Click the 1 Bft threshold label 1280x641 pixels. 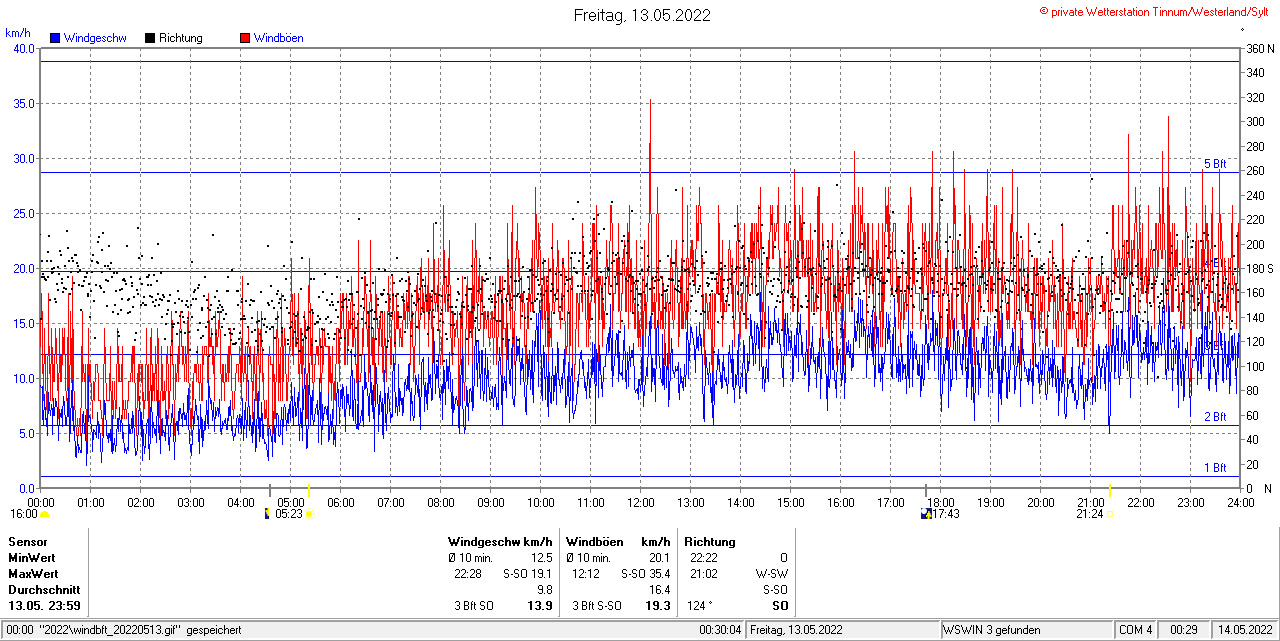tap(1214, 468)
